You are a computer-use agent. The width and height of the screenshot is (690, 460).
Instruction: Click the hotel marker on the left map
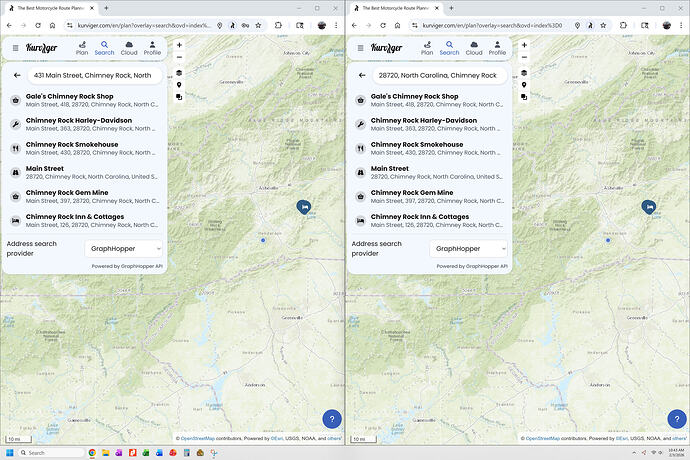(x=304, y=206)
